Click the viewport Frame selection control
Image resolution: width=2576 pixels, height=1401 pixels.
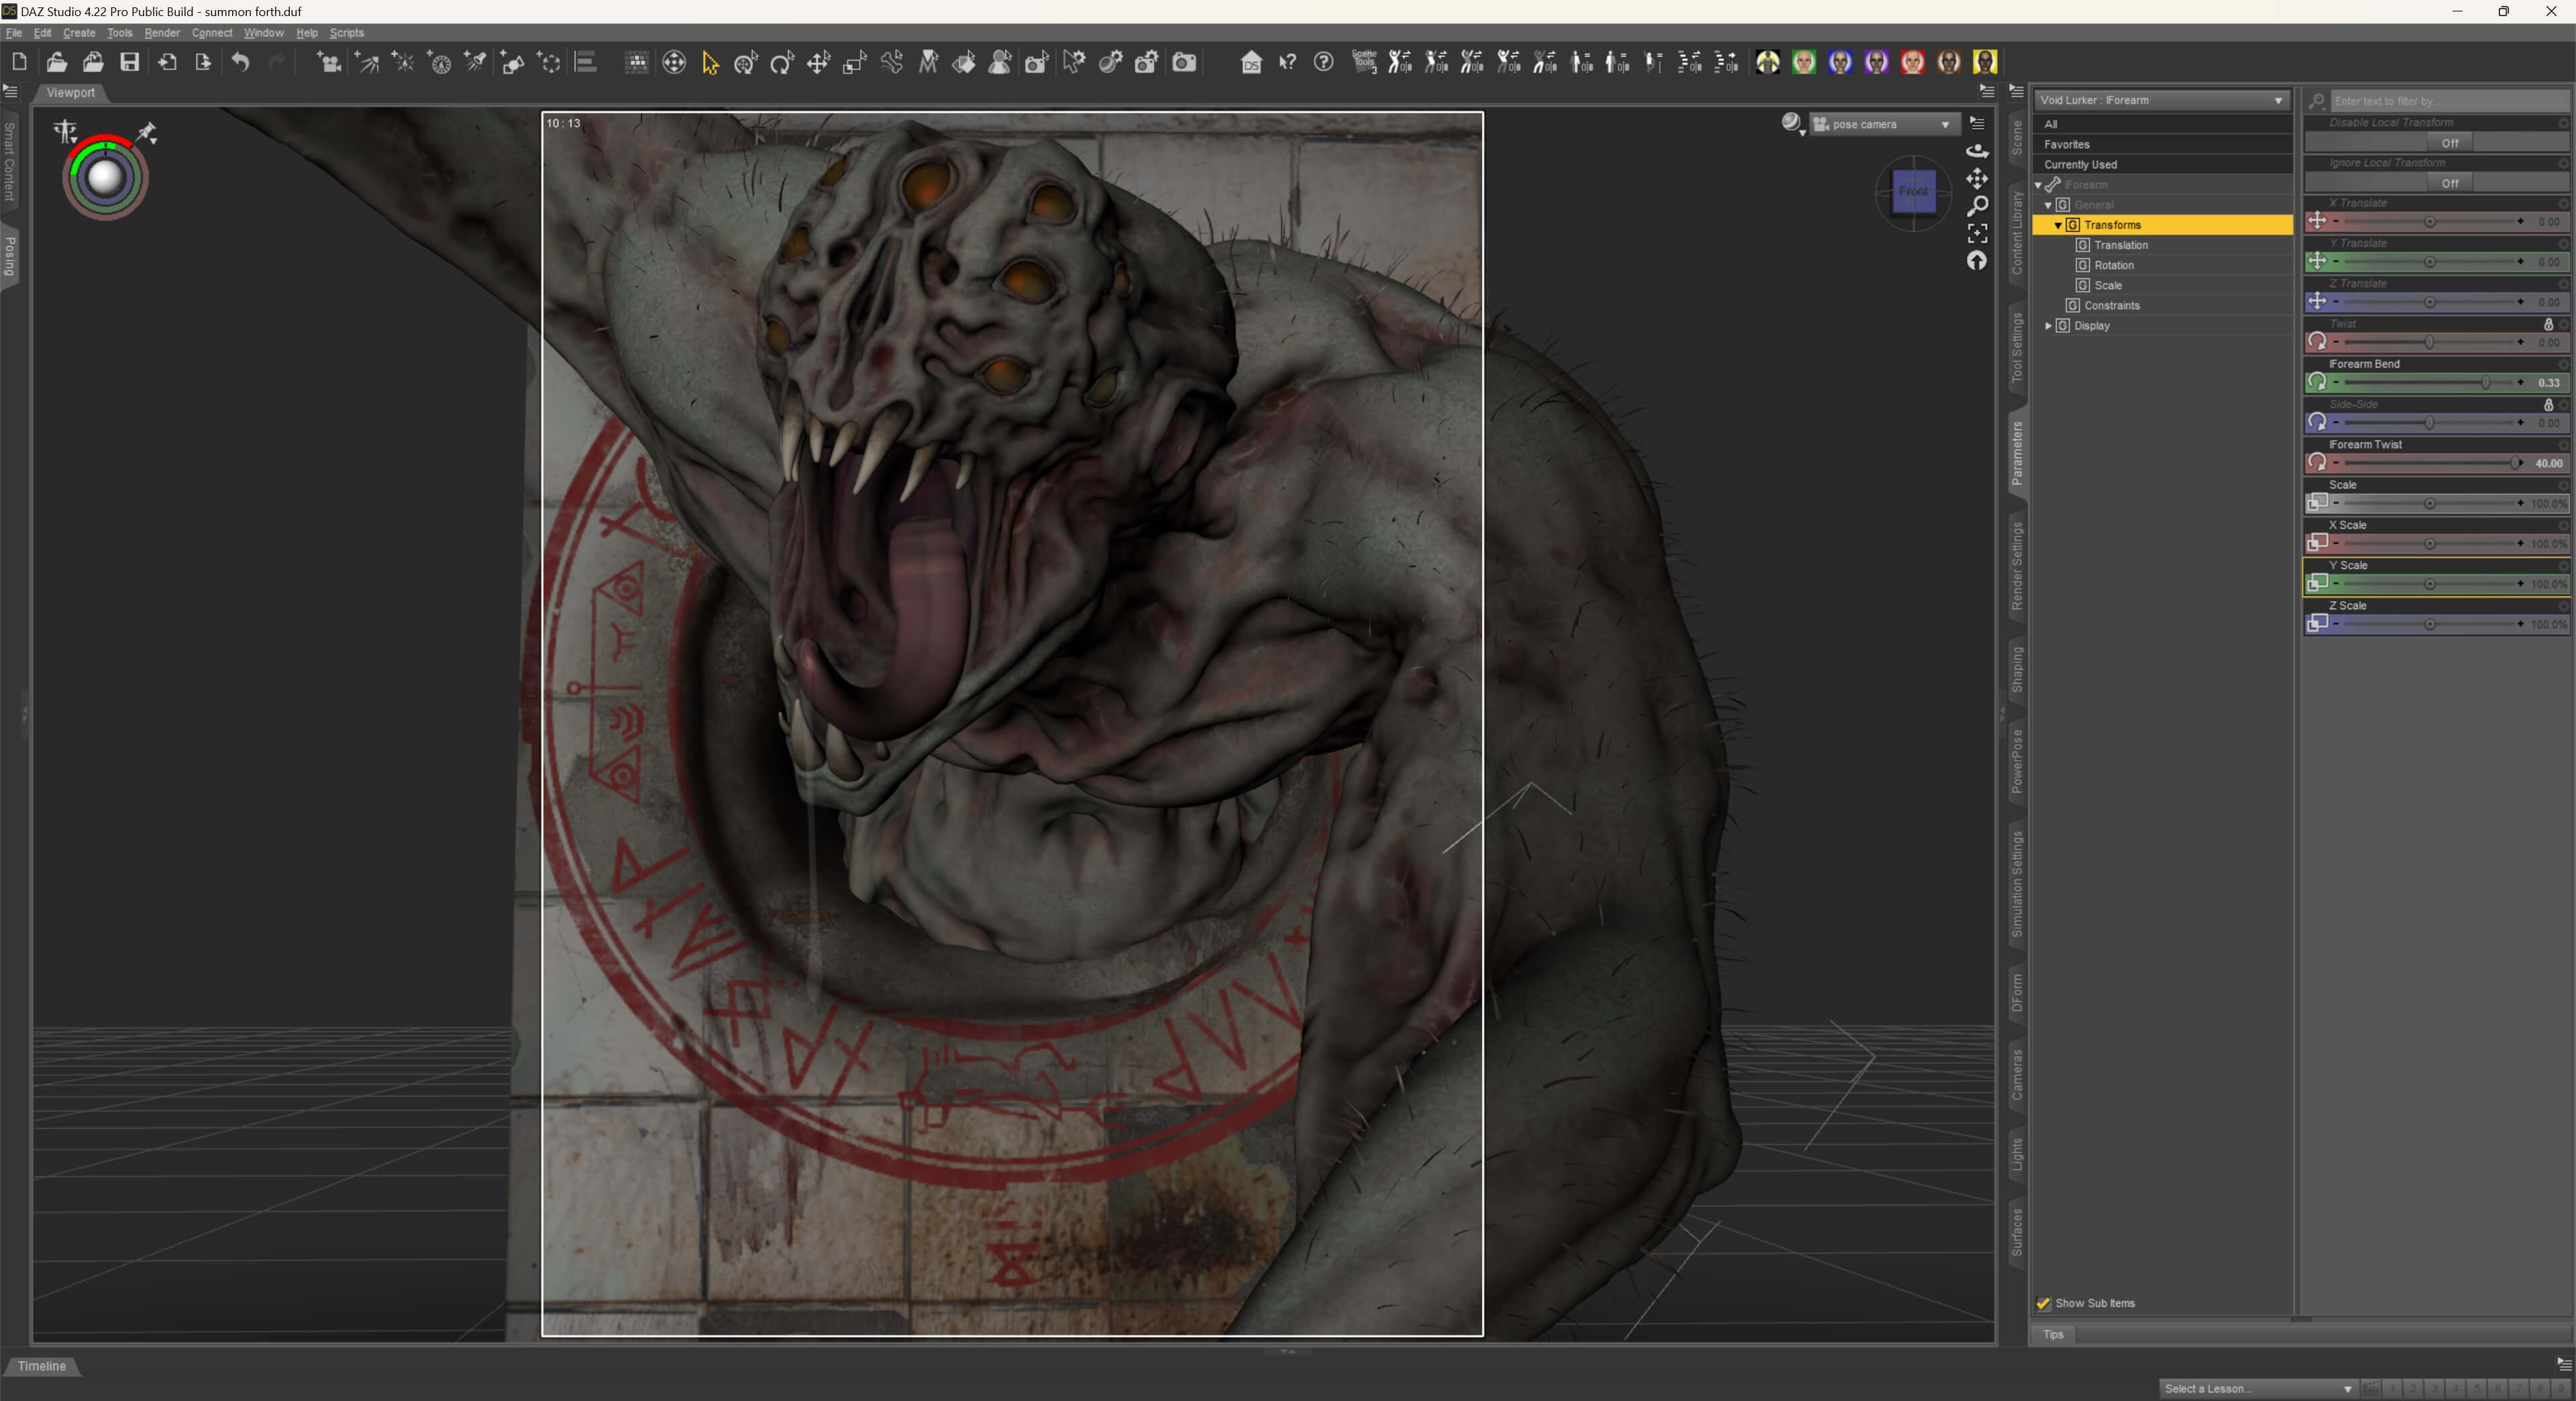click(x=1977, y=233)
